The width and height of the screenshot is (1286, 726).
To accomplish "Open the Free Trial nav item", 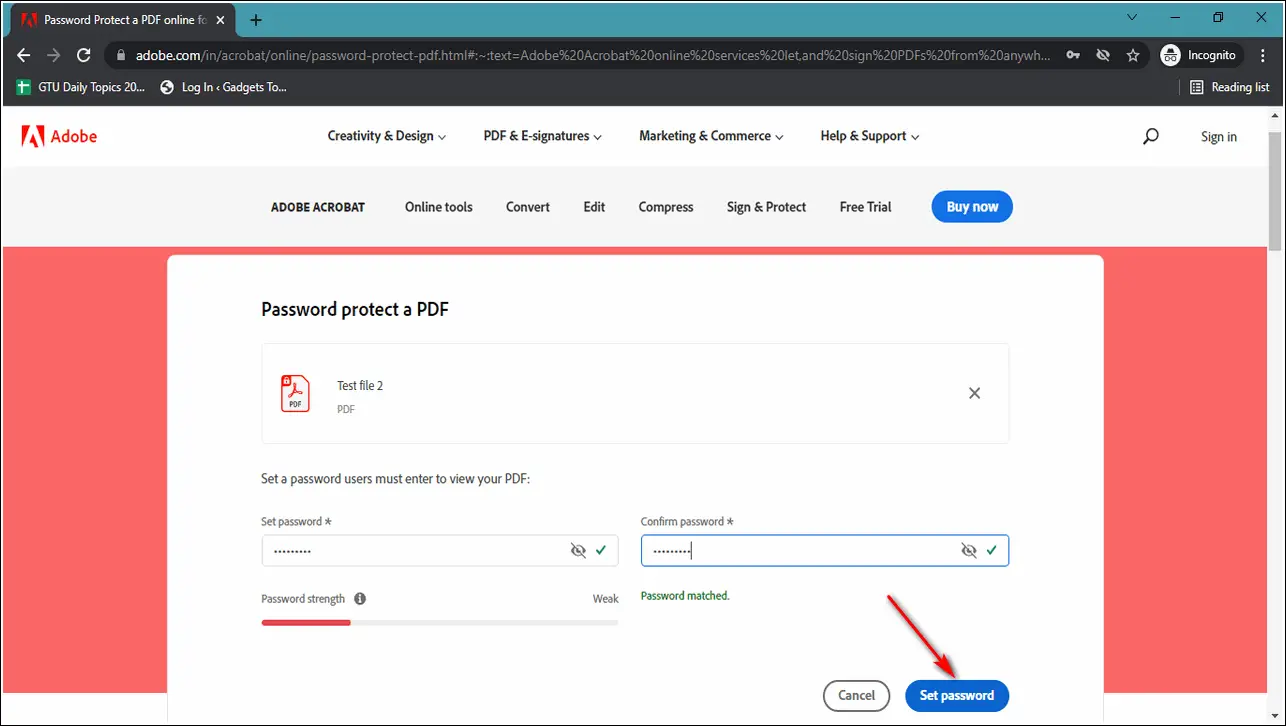I will coord(865,207).
